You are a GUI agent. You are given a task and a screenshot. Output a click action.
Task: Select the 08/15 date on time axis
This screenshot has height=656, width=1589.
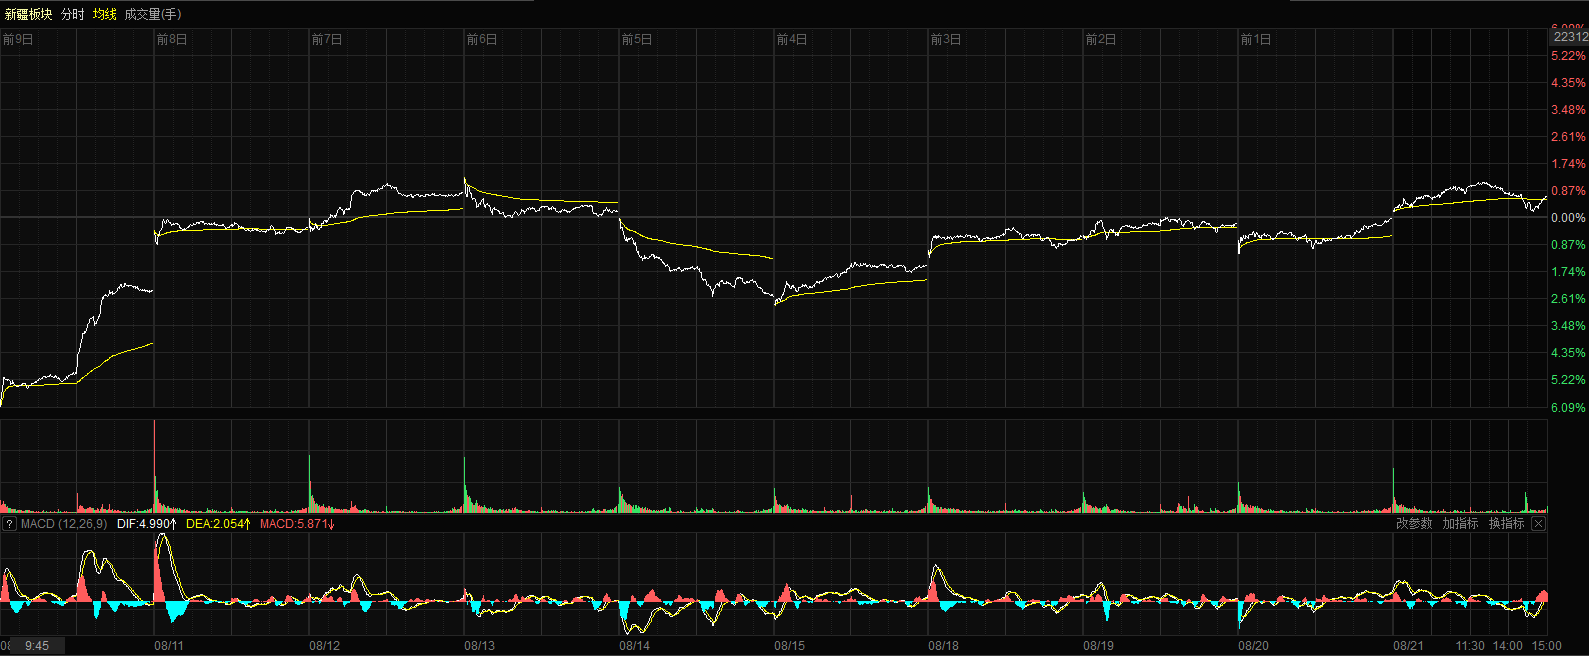point(789,646)
